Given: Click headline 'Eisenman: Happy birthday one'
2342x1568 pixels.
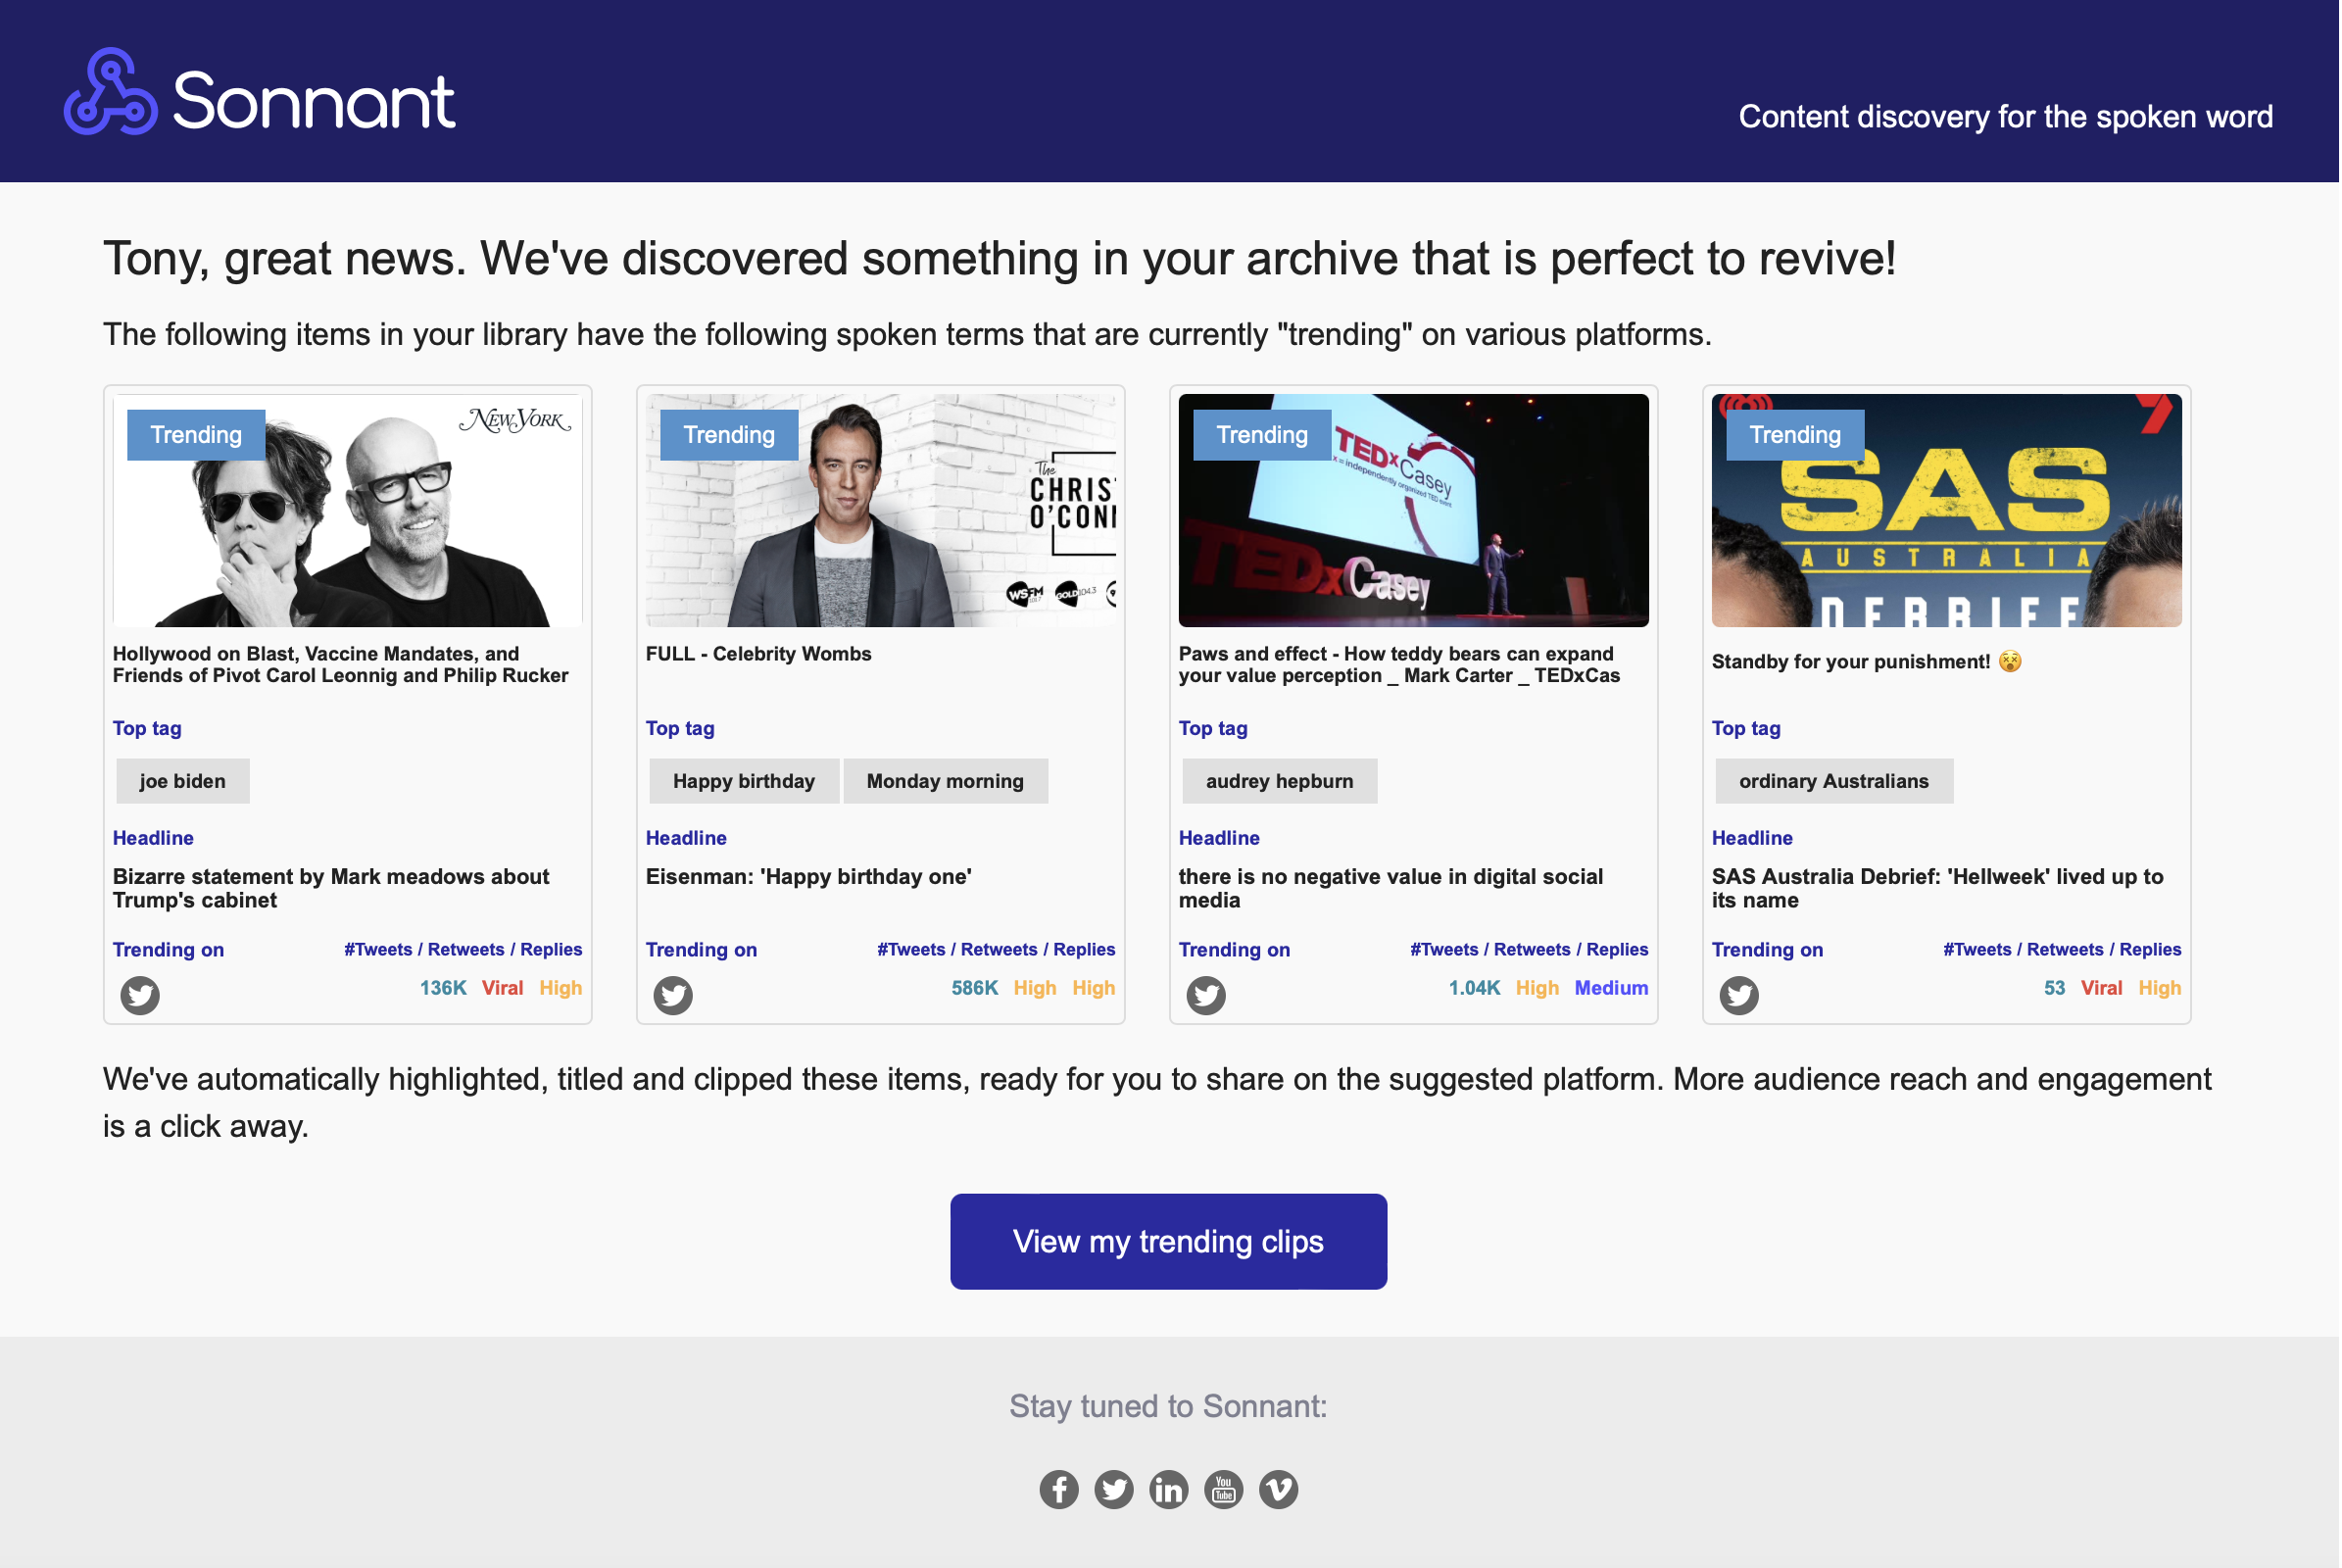Looking at the screenshot, I should (x=810, y=878).
